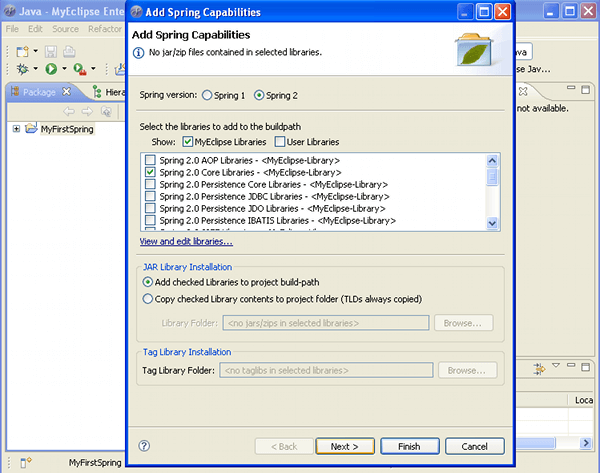
Task: Click the Run External Tools icon
Action: (80, 69)
